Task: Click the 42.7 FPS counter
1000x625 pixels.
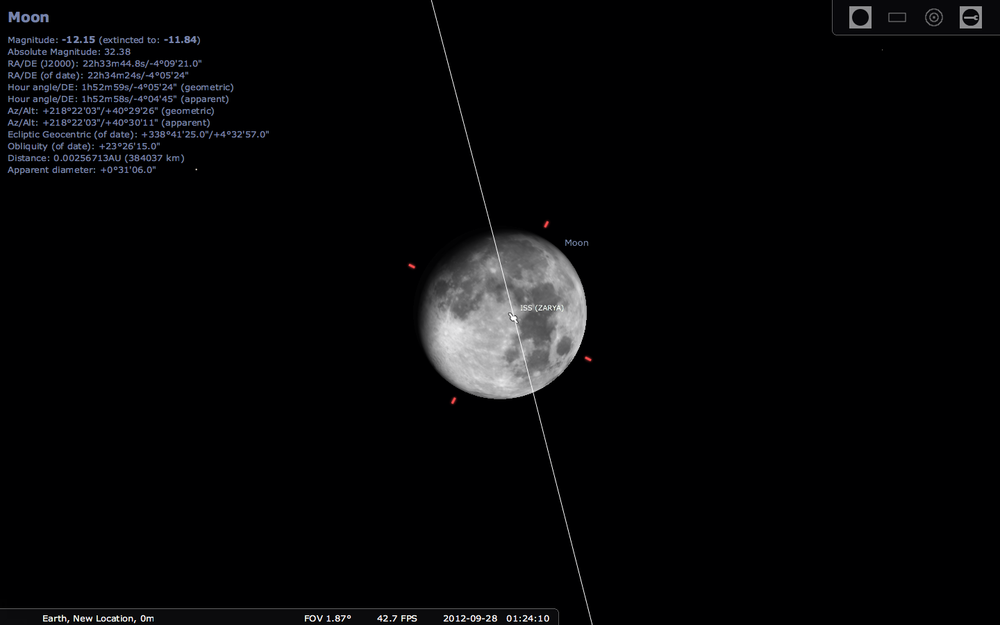Action: click(x=396, y=618)
